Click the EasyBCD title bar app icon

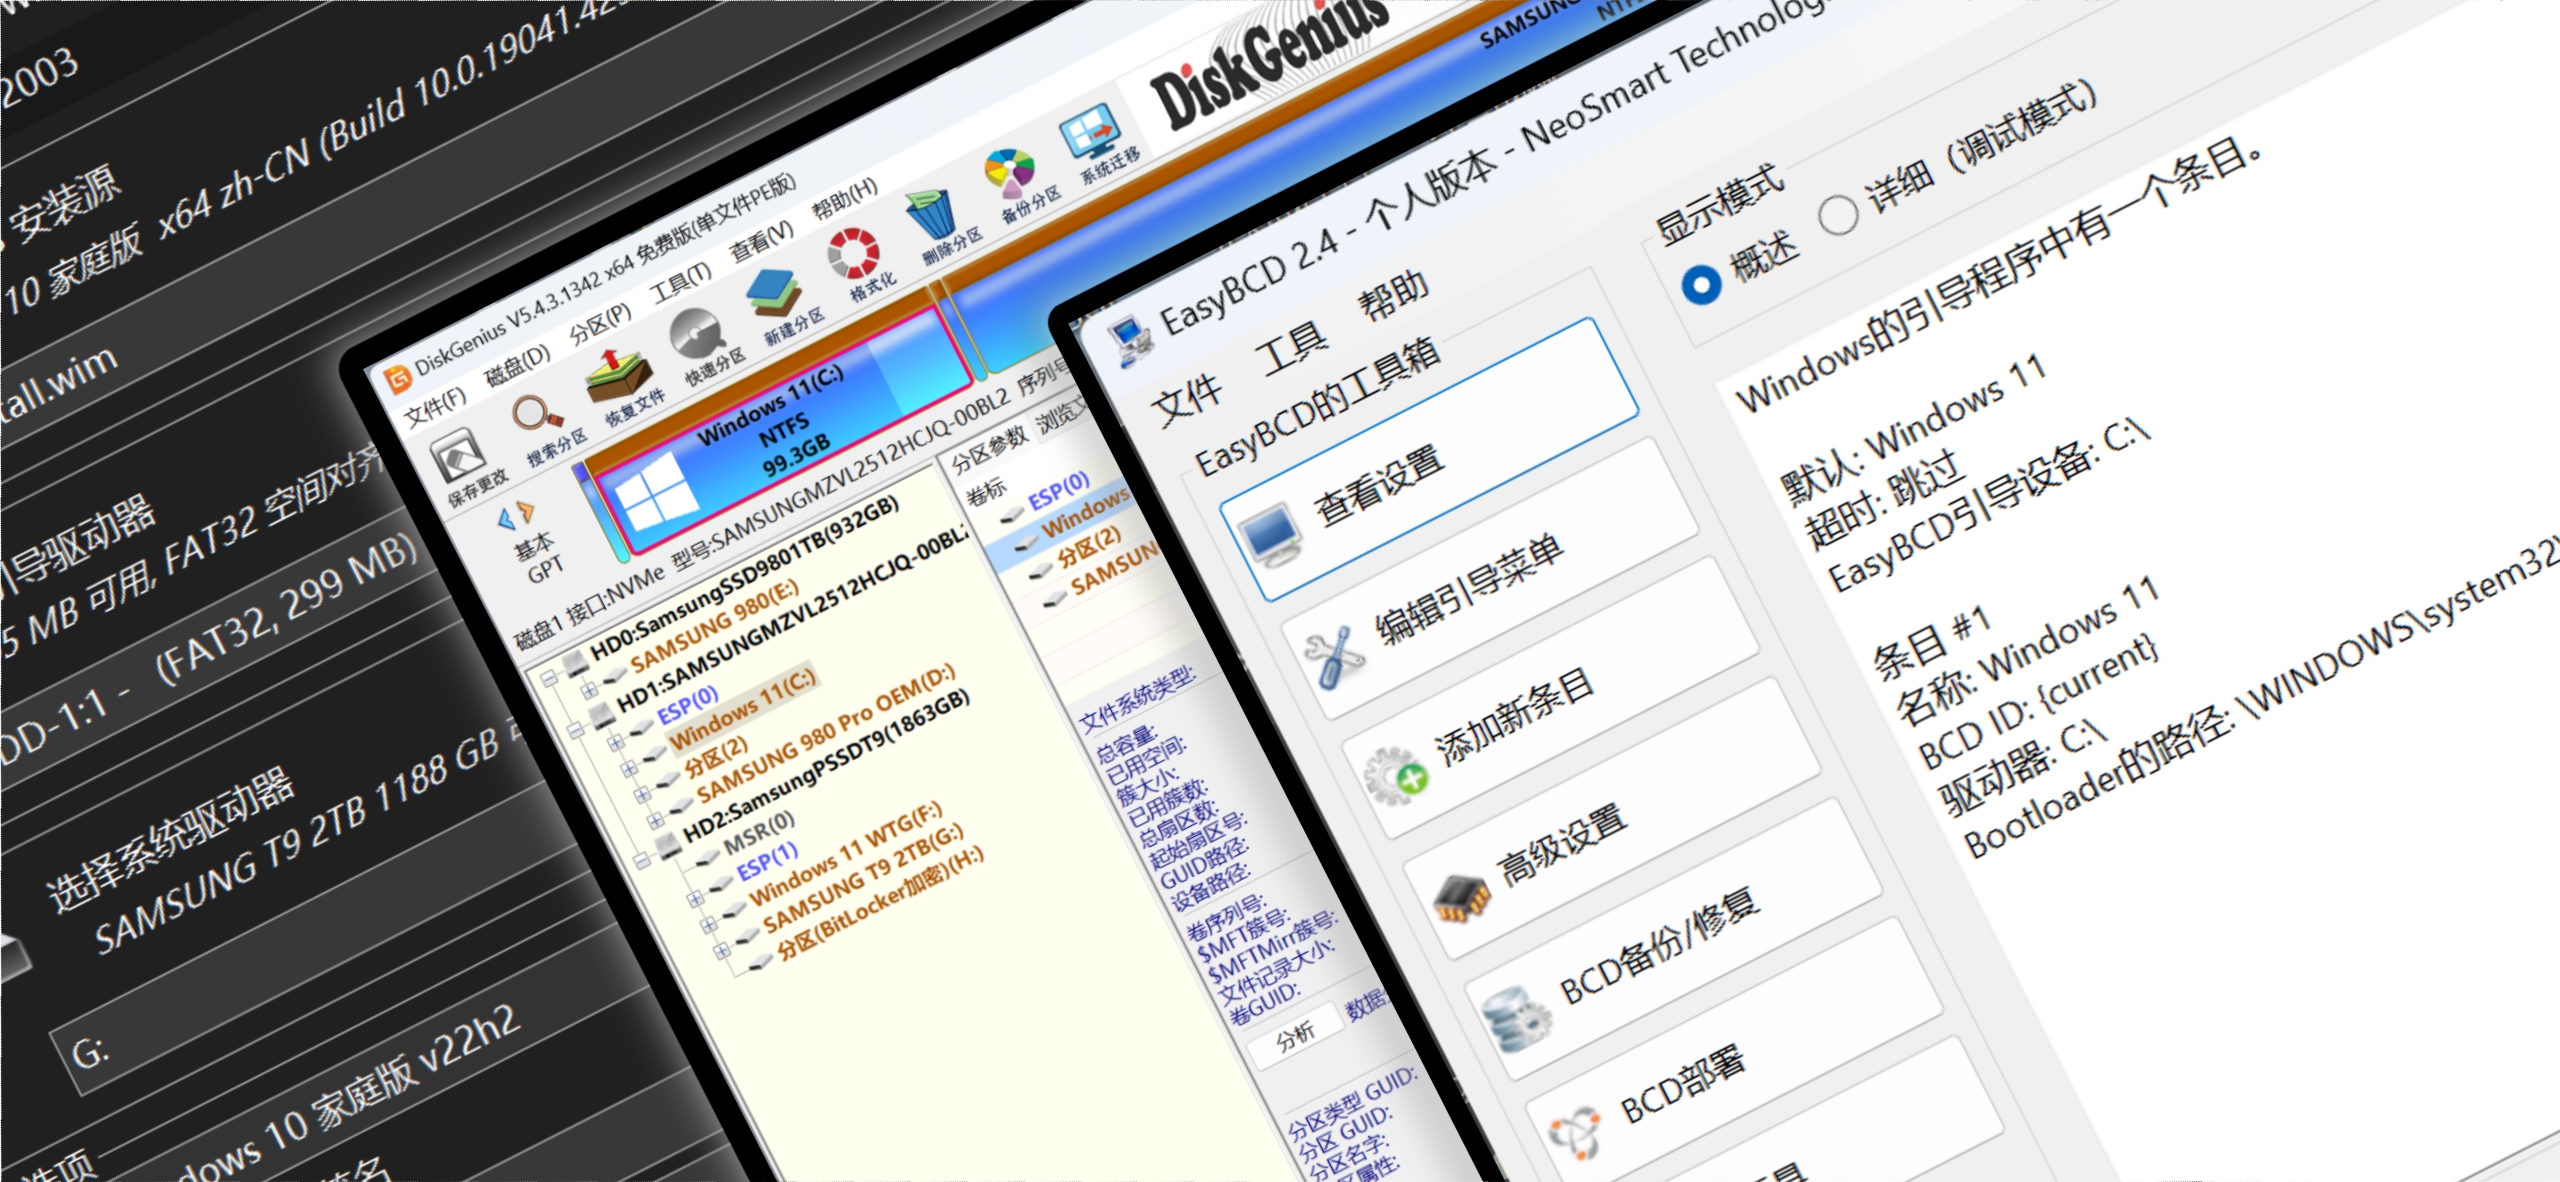pyautogui.click(x=1130, y=342)
